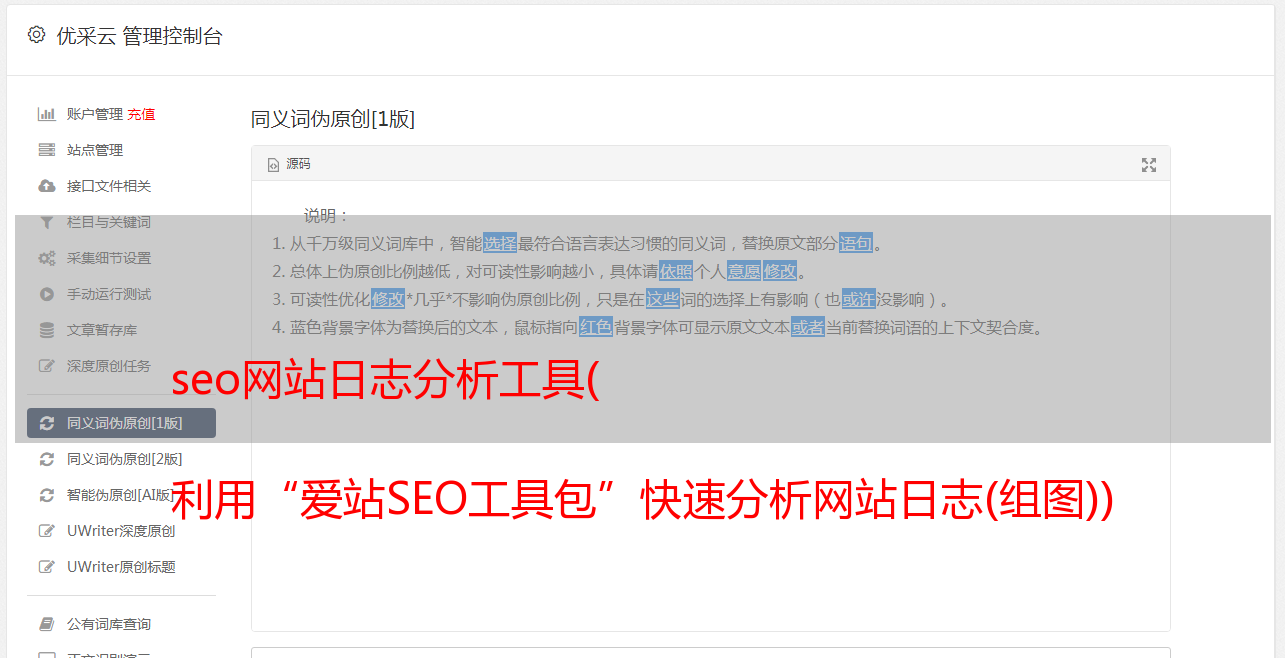Click the play circle icon for 手动运行测试
Viewport: 1285px width, 658px height.
tap(46, 294)
